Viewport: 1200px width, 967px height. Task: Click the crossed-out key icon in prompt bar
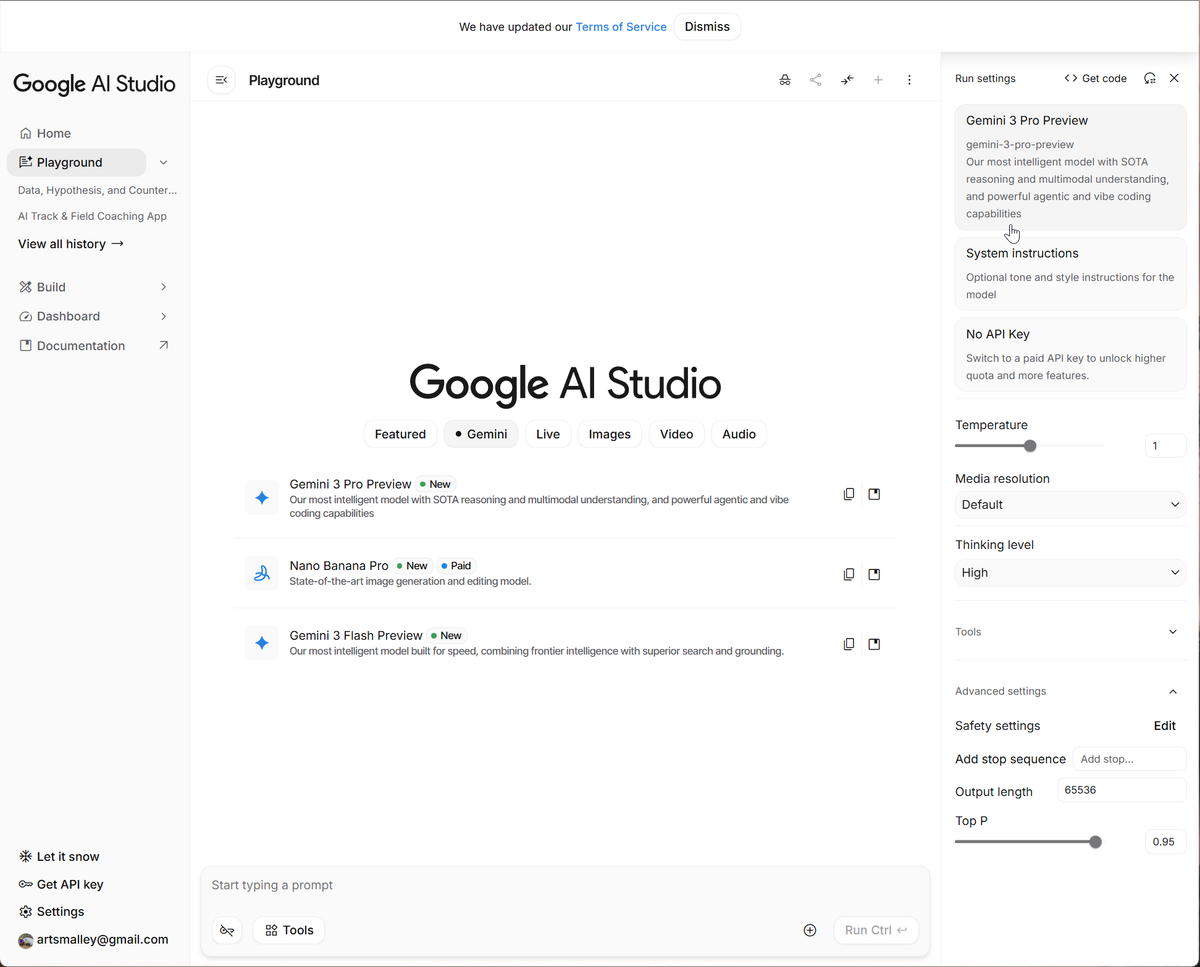coord(227,930)
